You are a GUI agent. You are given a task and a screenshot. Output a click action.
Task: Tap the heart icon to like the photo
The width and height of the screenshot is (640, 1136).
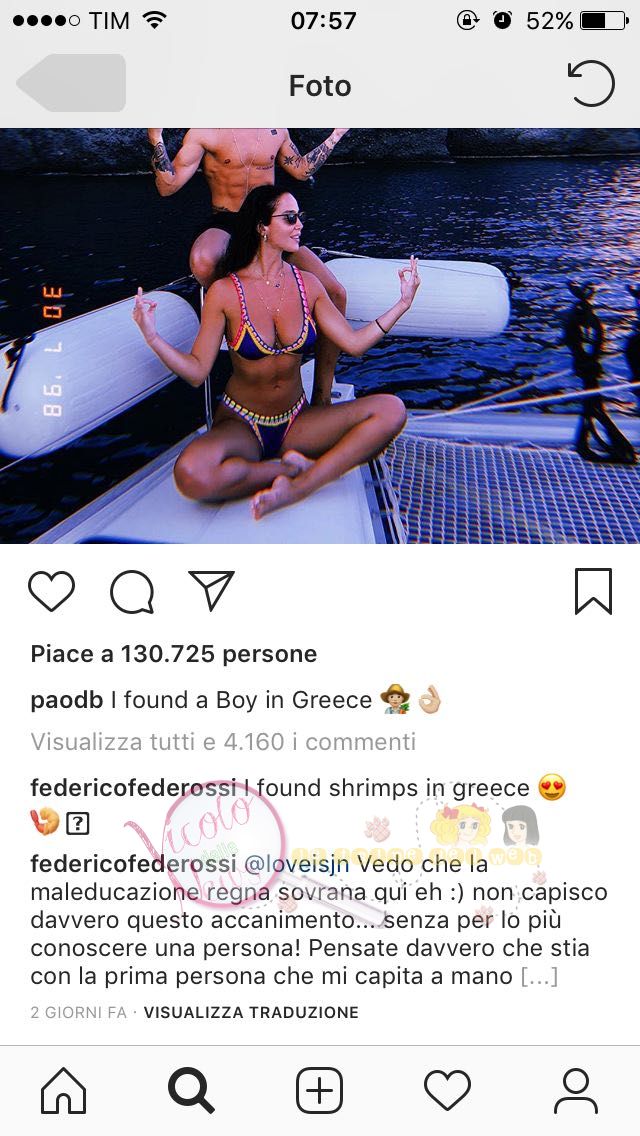click(51, 591)
